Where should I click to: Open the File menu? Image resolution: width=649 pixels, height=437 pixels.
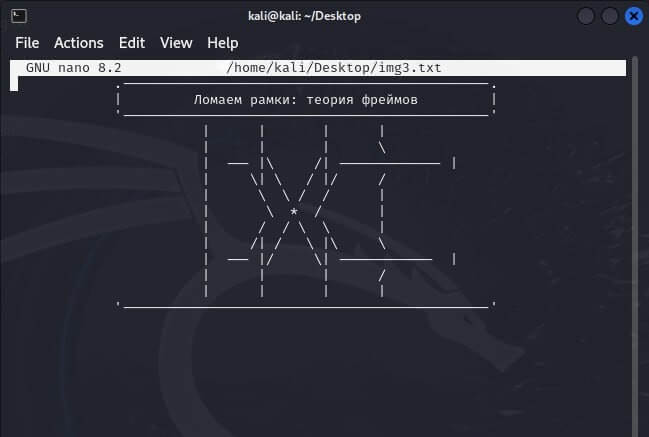(x=27, y=43)
